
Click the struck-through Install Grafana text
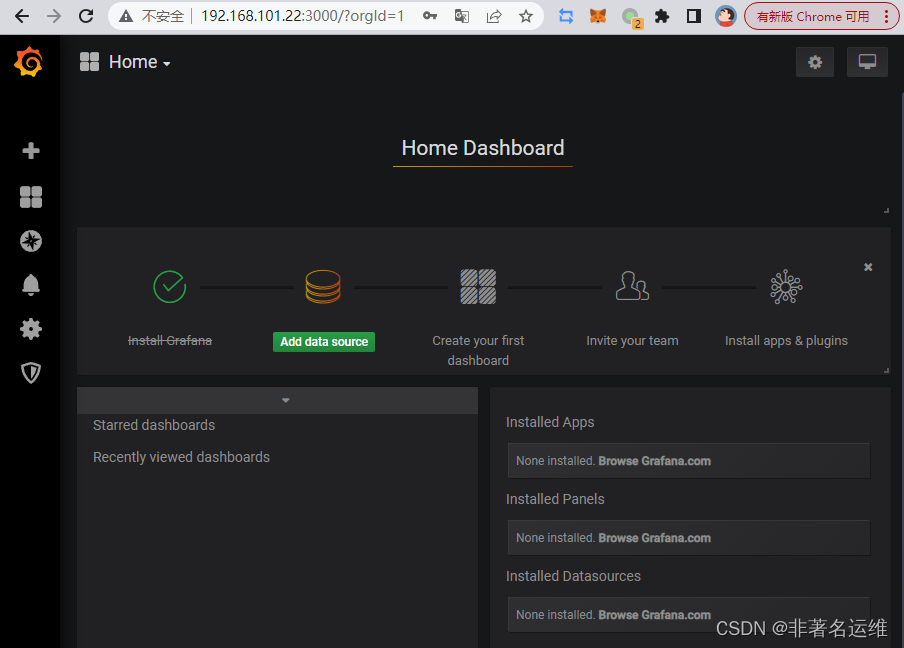(x=170, y=341)
